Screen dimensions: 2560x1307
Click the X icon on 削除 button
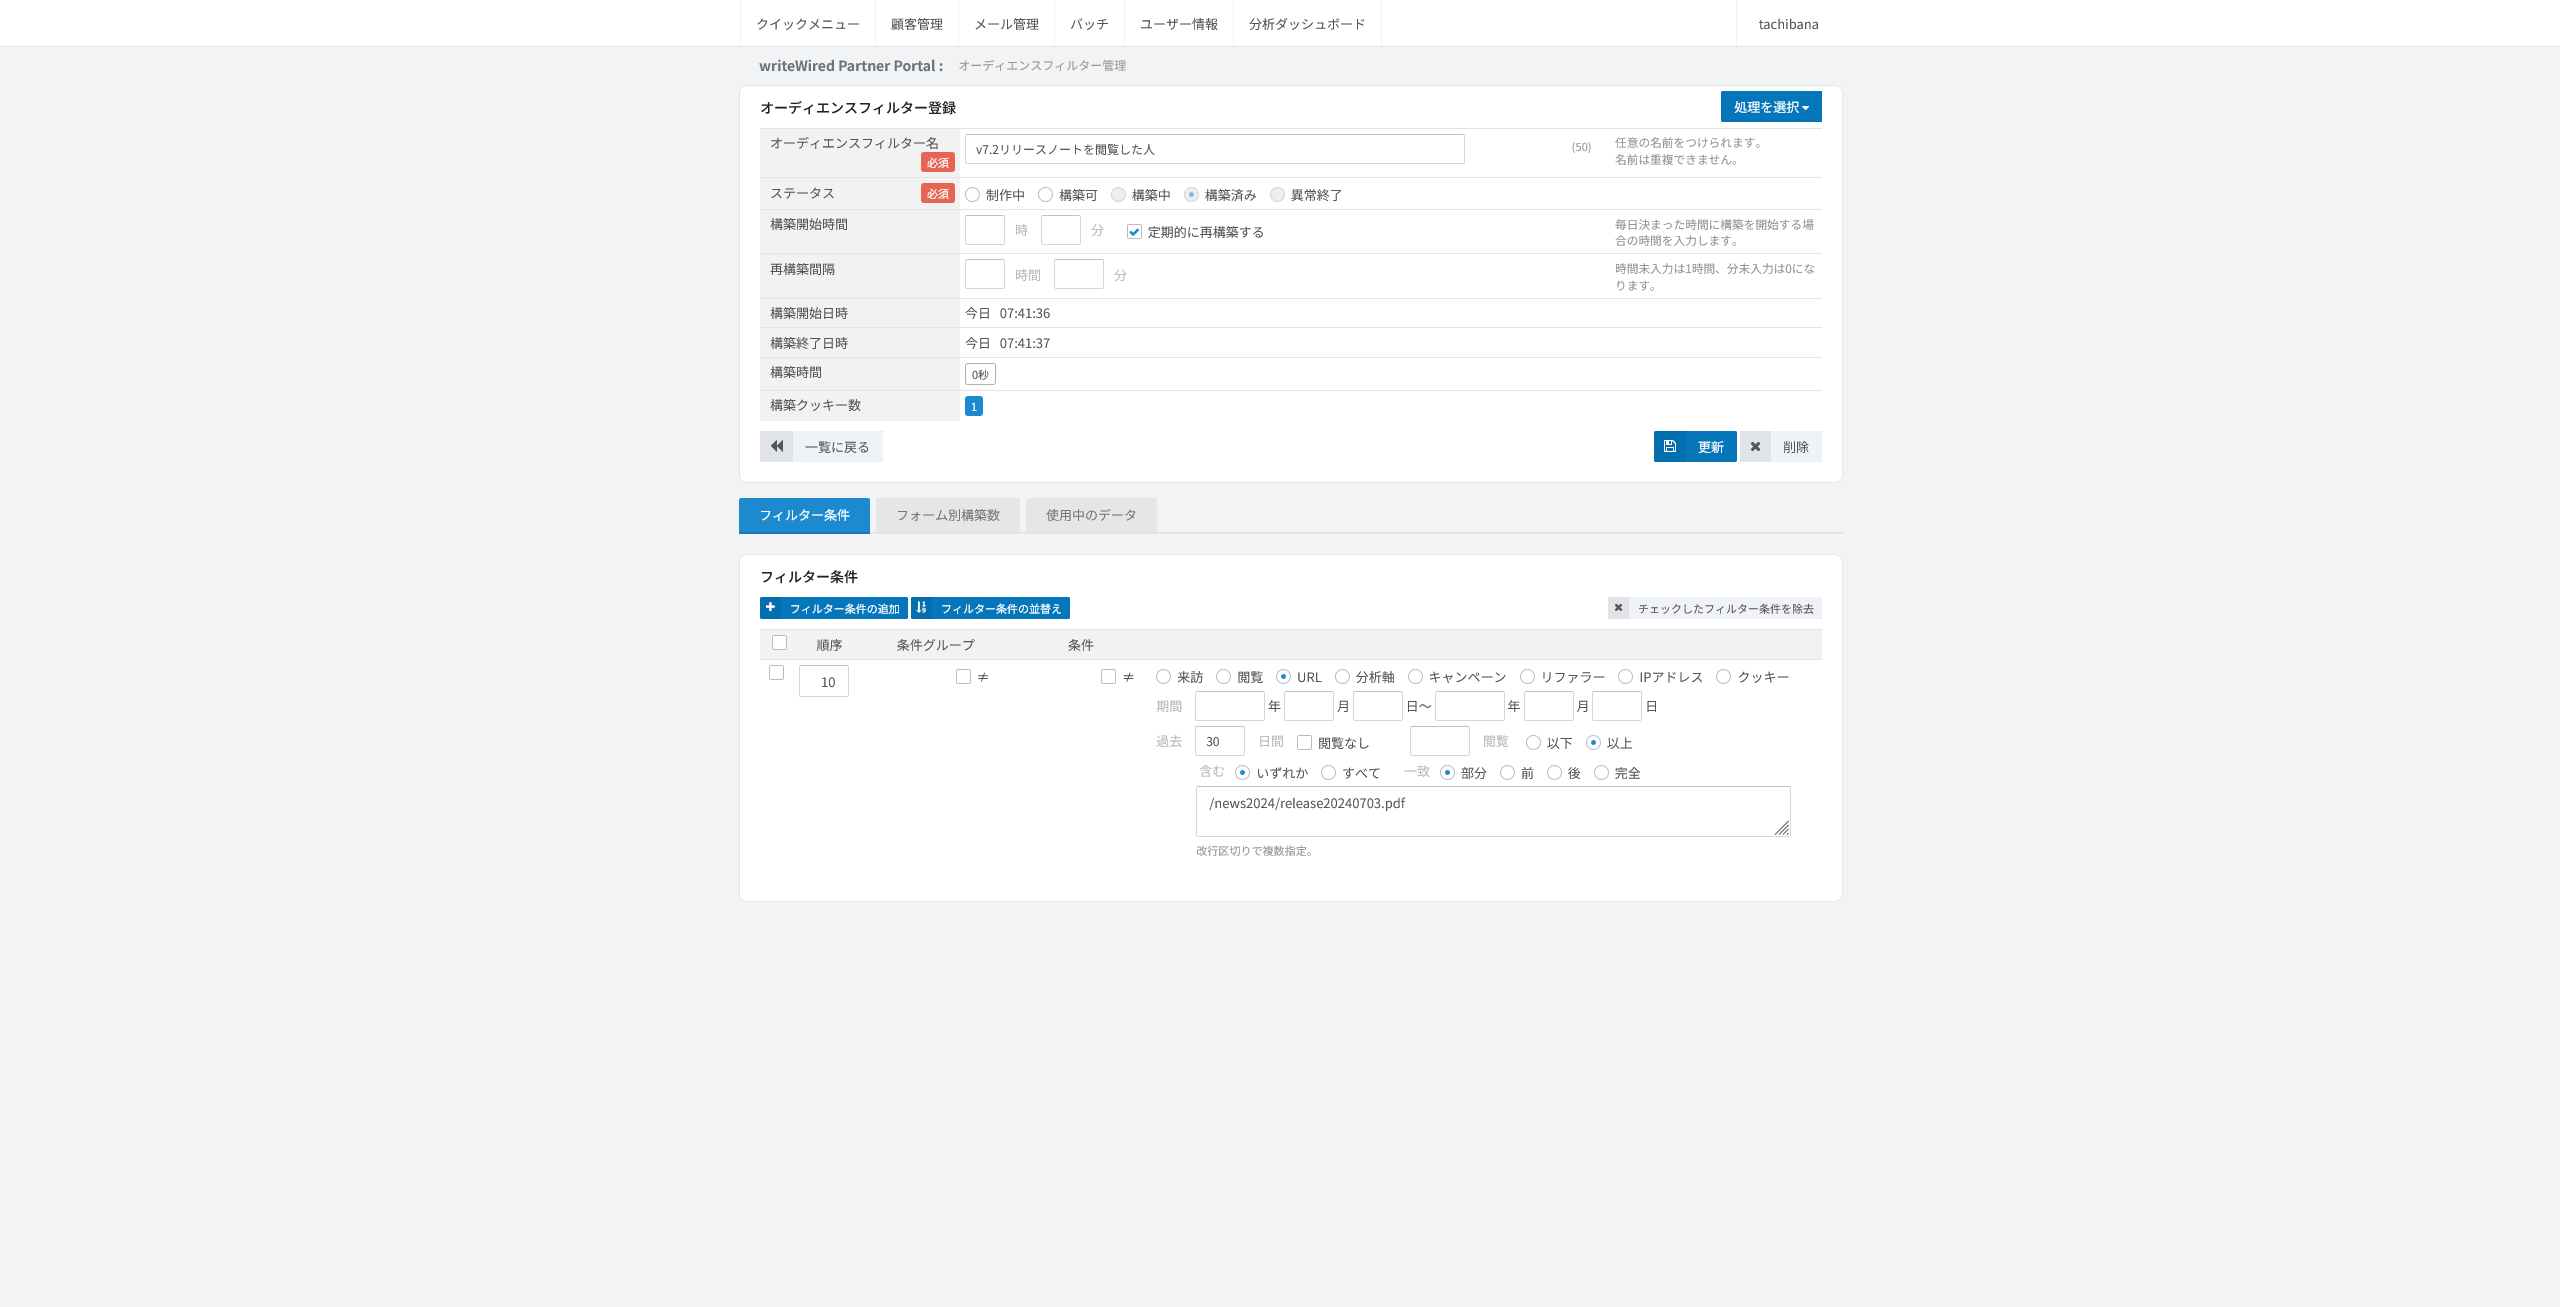coord(1755,446)
